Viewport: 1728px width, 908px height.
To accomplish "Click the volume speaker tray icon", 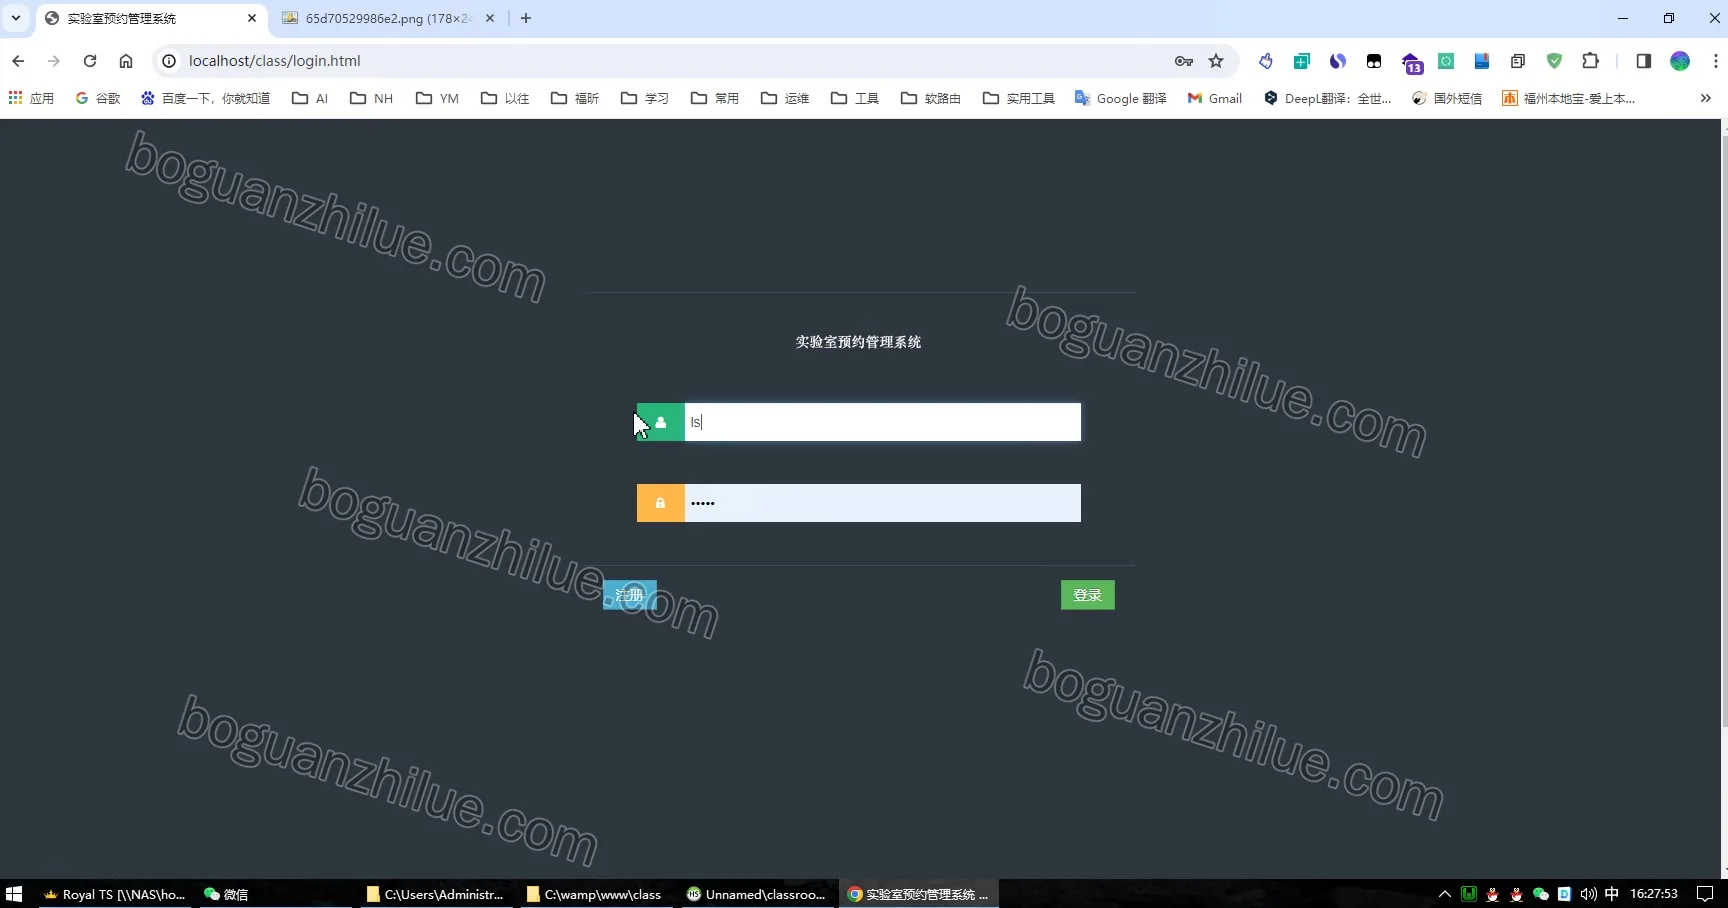I will (x=1588, y=894).
